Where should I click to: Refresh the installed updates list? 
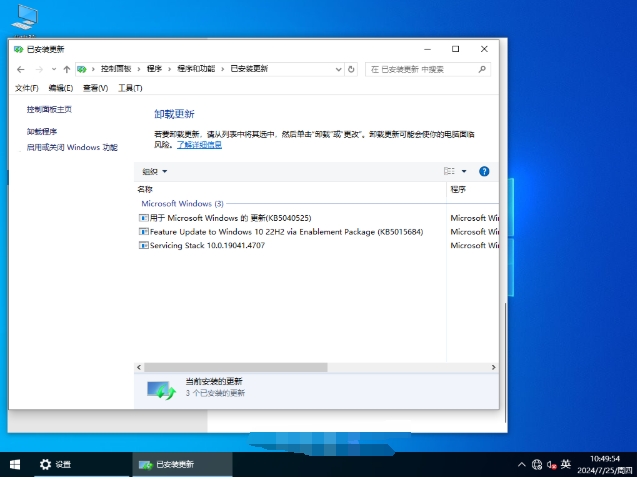coord(351,69)
